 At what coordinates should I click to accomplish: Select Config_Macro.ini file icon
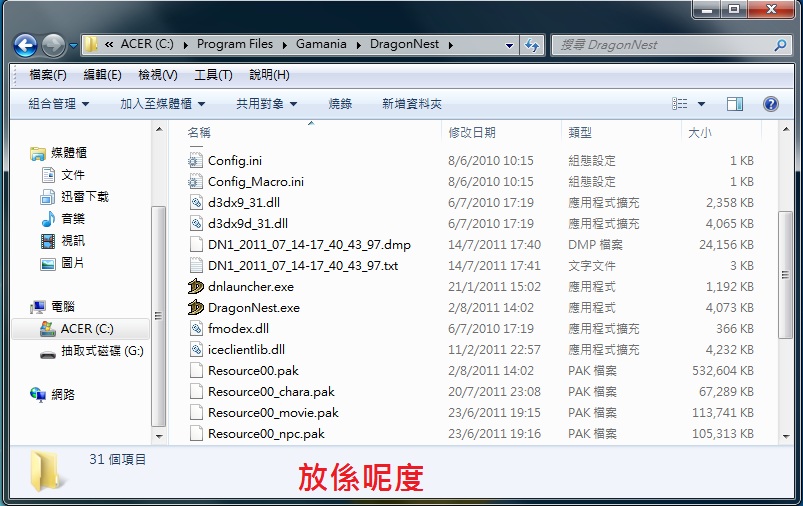click(196, 182)
